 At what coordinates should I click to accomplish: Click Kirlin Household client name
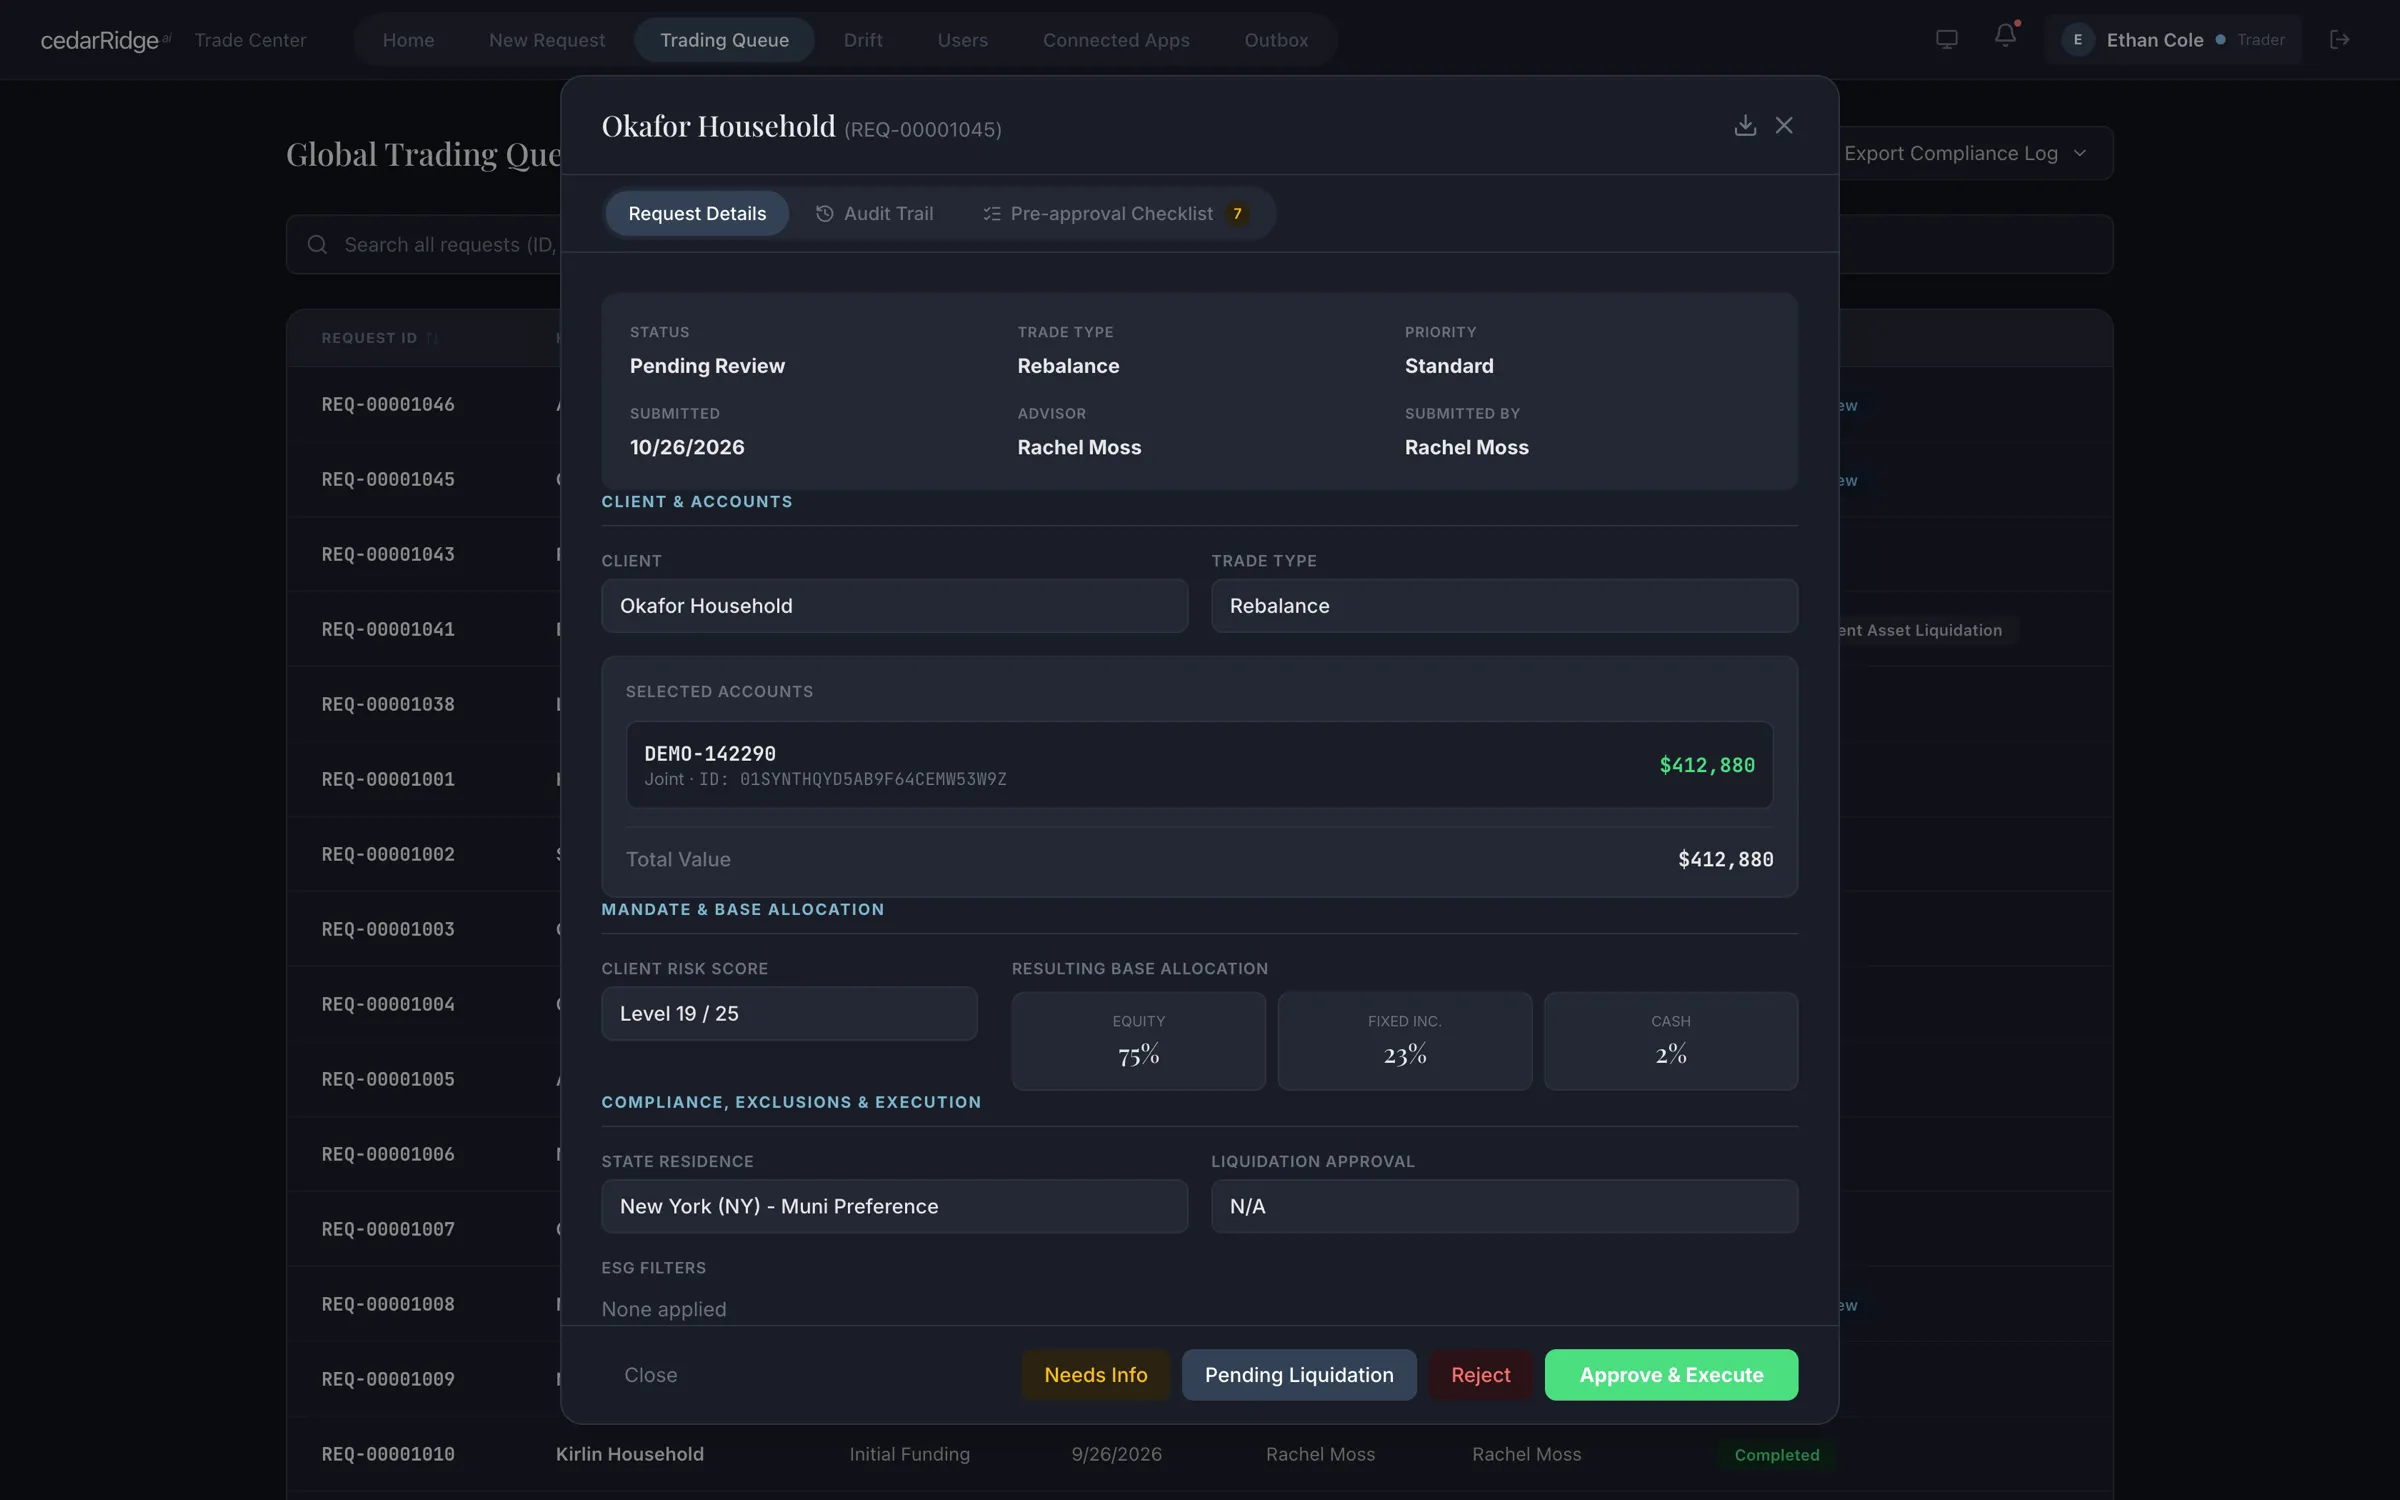(630, 1454)
